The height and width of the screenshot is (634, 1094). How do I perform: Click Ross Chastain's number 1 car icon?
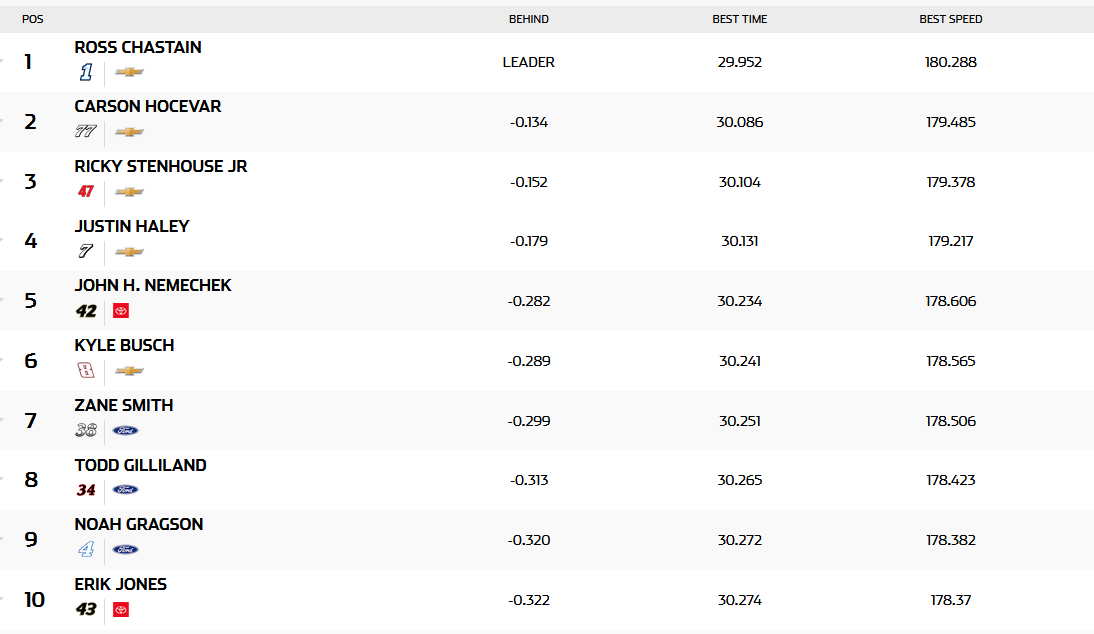pyautogui.click(x=86, y=72)
